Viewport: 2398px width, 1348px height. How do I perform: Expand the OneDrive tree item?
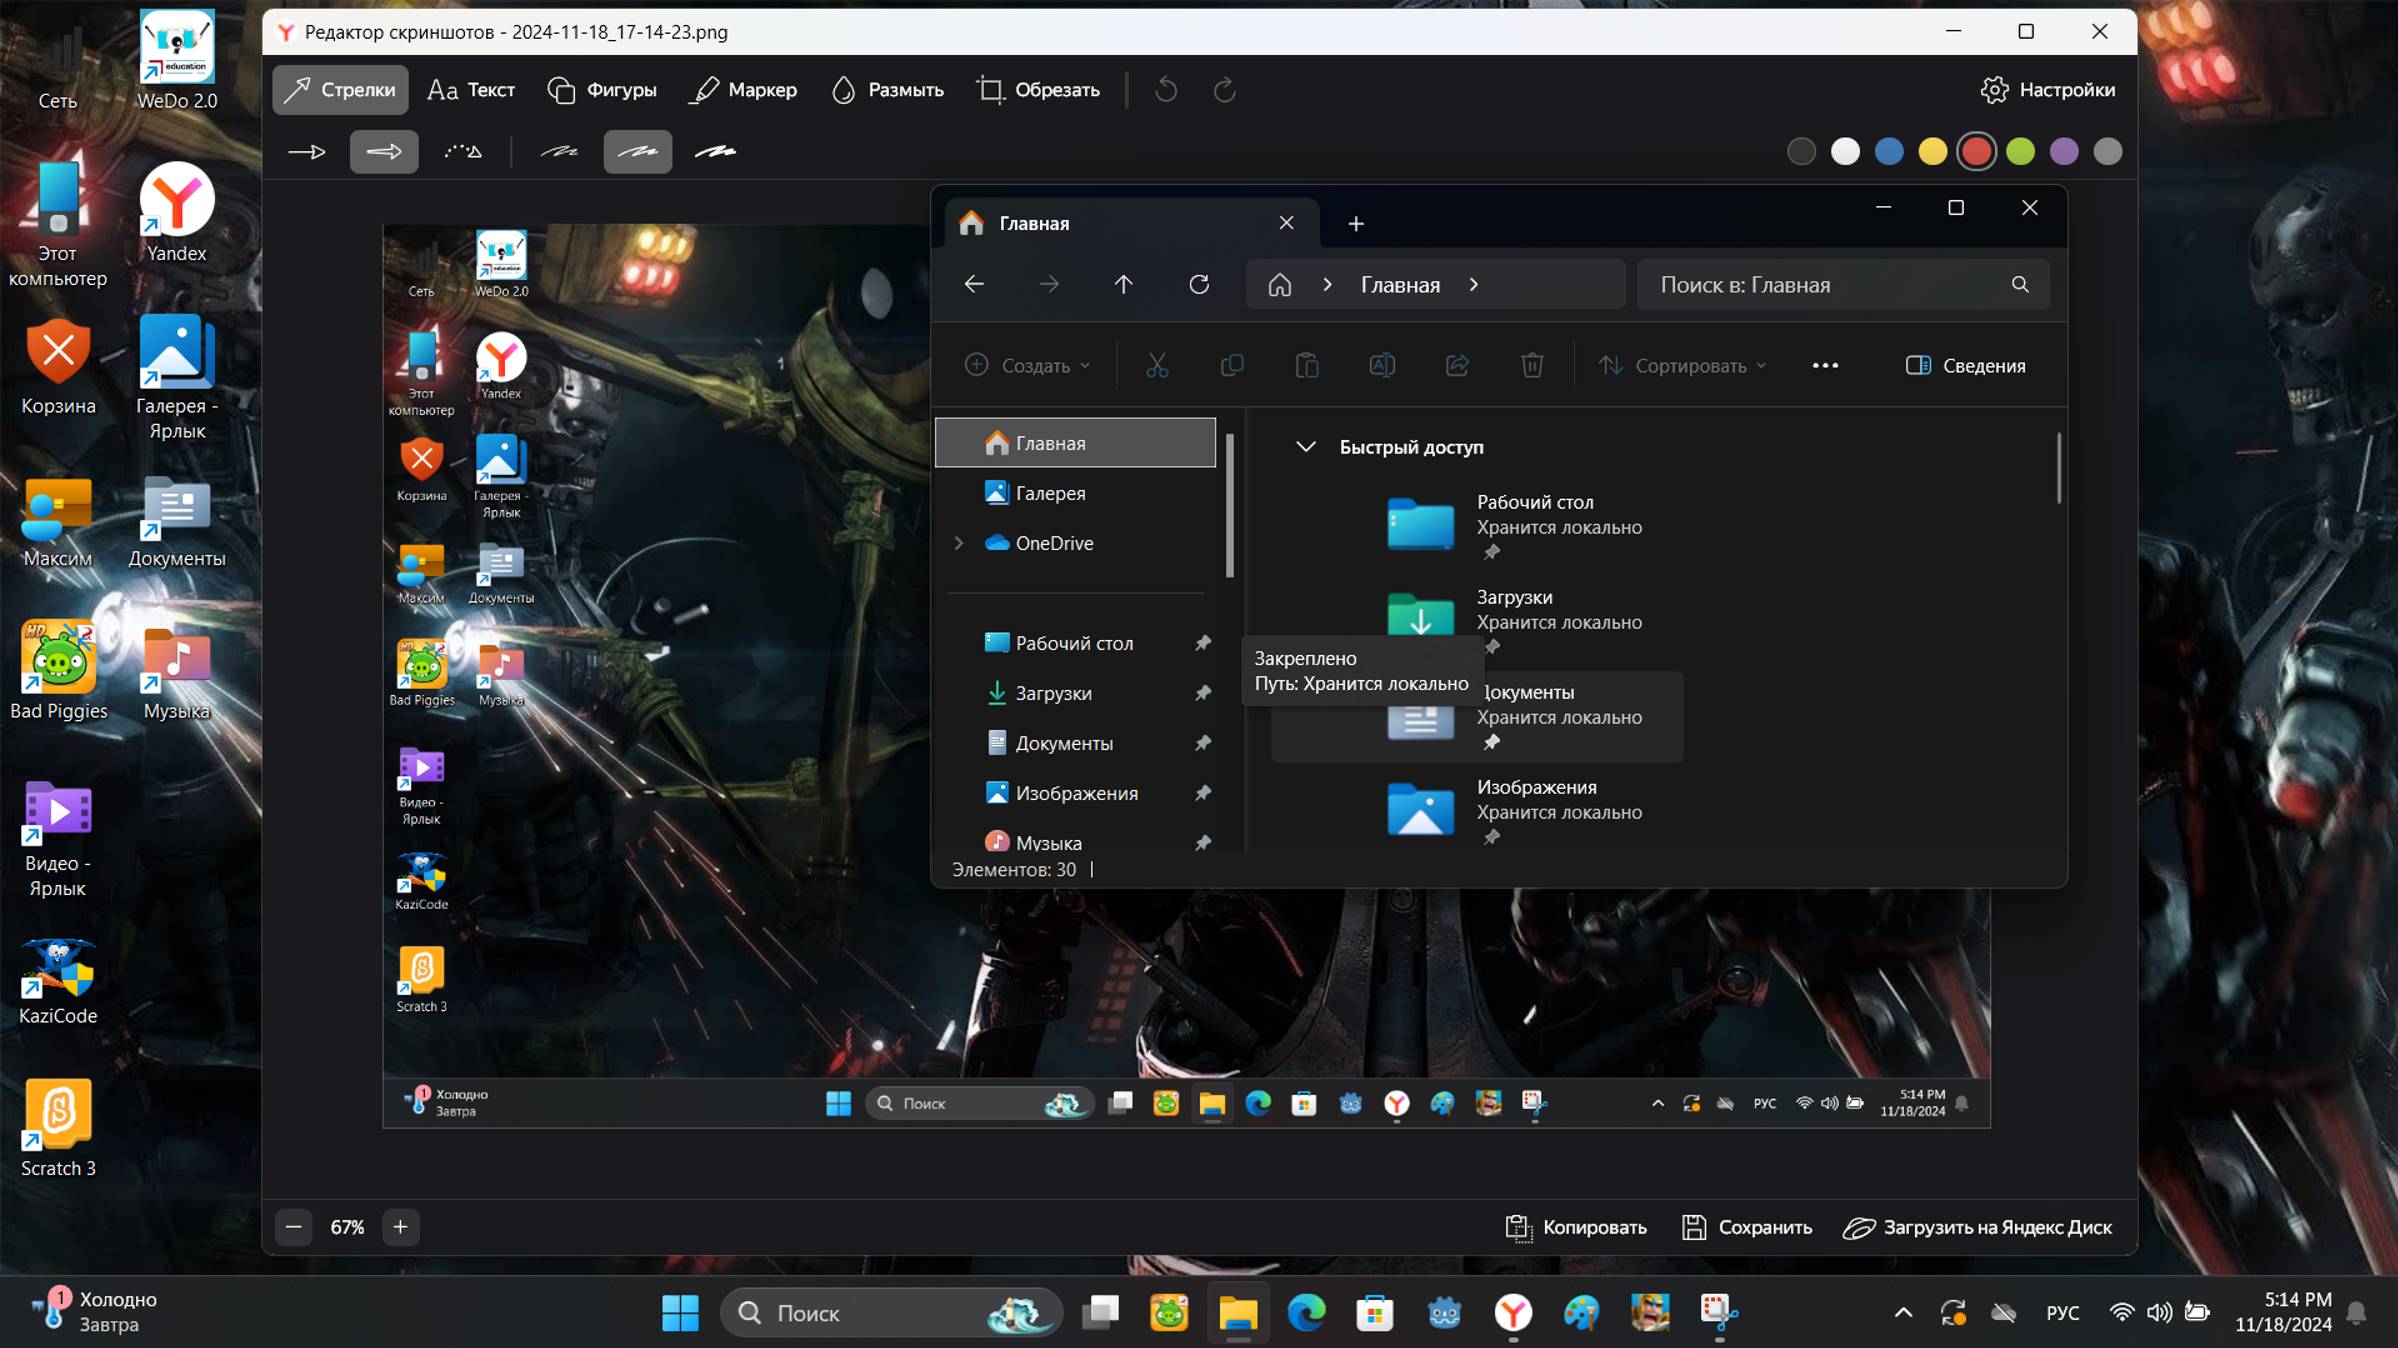coord(958,543)
